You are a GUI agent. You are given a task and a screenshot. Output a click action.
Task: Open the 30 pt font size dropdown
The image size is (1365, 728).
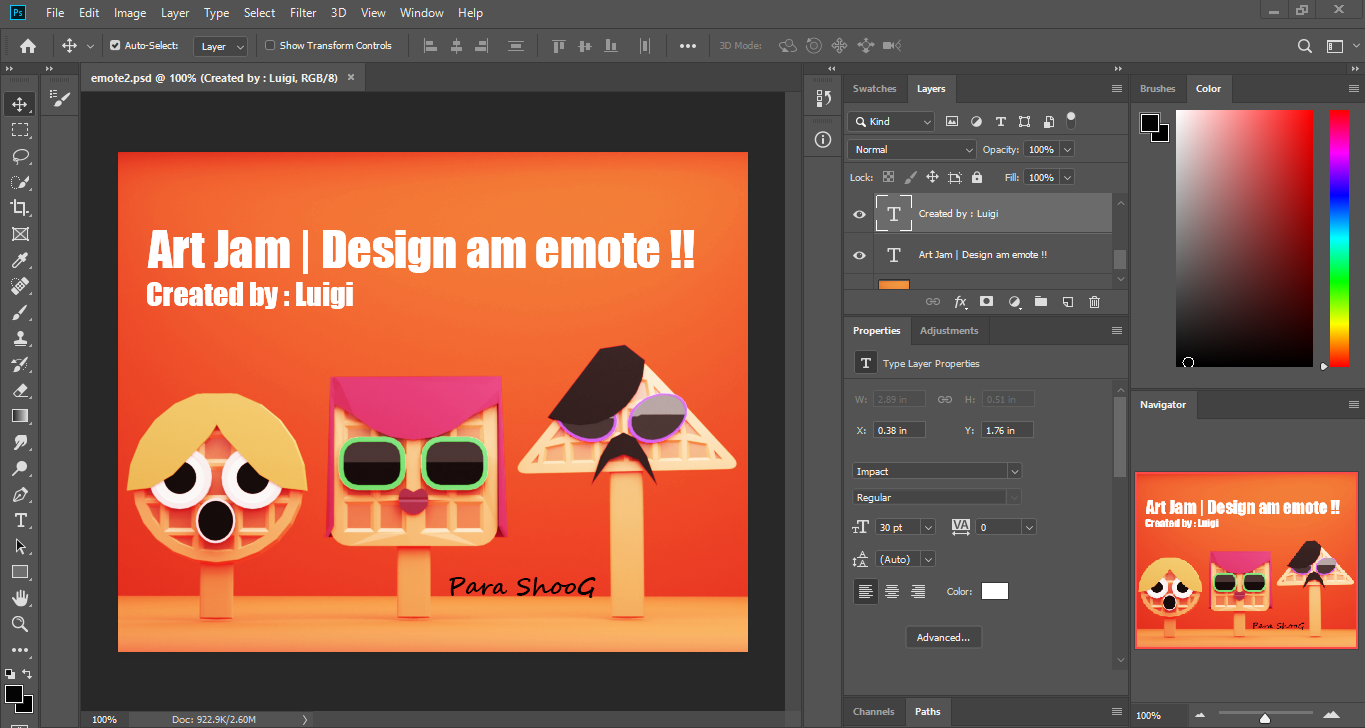click(x=926, y=526)
